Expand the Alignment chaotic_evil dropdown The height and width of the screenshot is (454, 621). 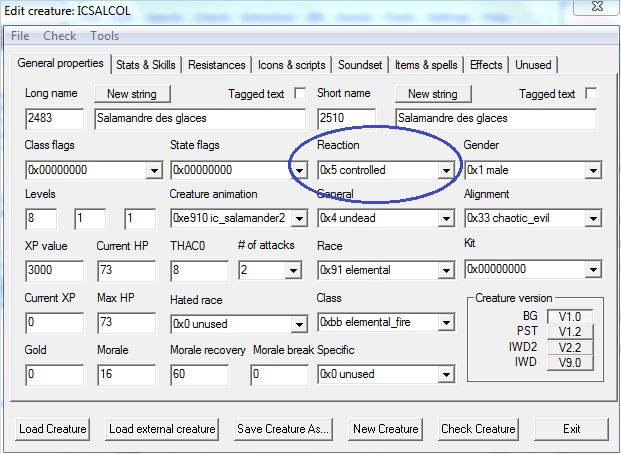[x=593, y=218]
